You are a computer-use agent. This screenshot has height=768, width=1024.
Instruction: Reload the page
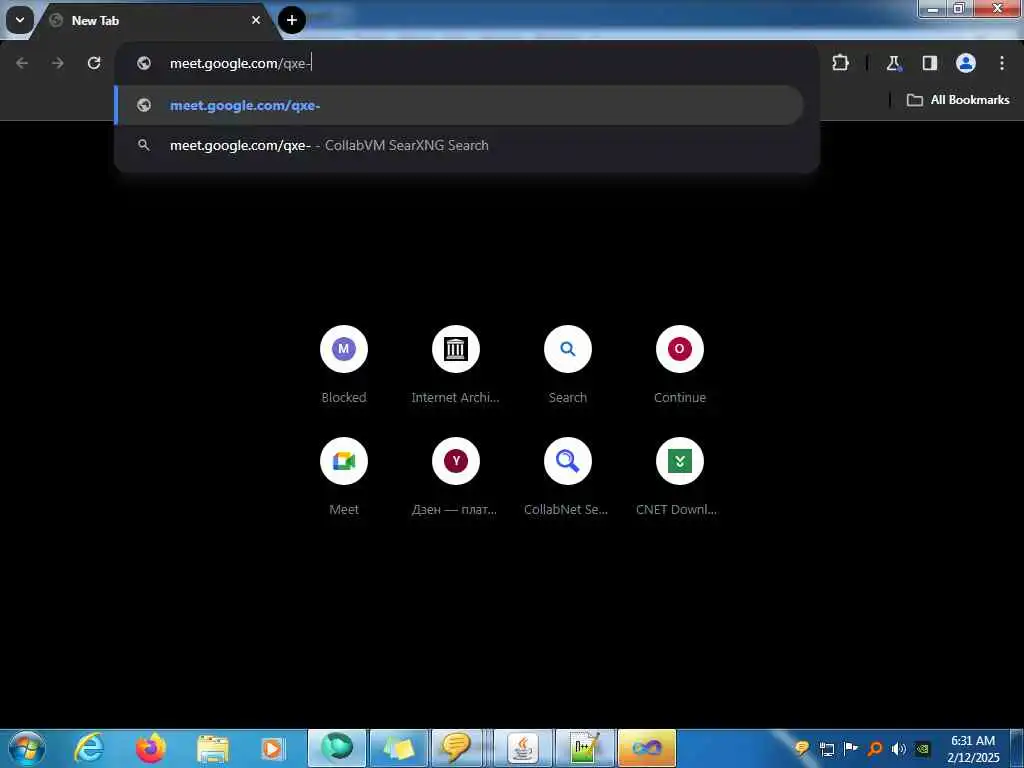point(94,63)
